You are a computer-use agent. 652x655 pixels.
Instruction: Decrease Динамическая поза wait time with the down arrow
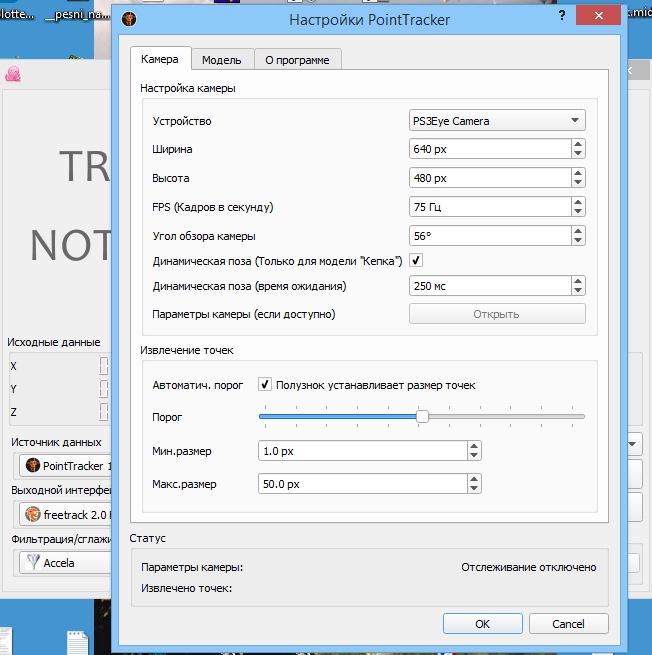point(578,290)
